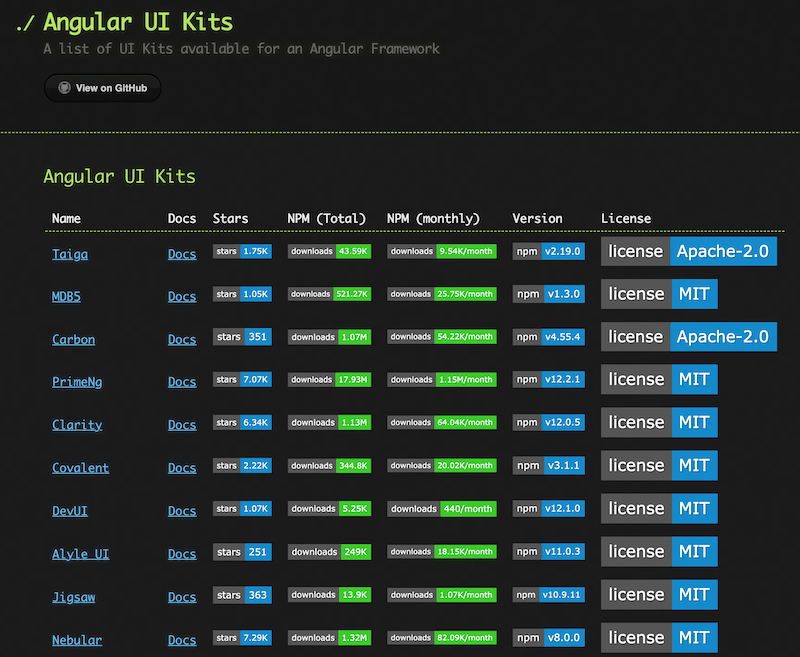Open the Covalent kit link
The height and width of the screenshot is (657, 800).
pos(81,468)
